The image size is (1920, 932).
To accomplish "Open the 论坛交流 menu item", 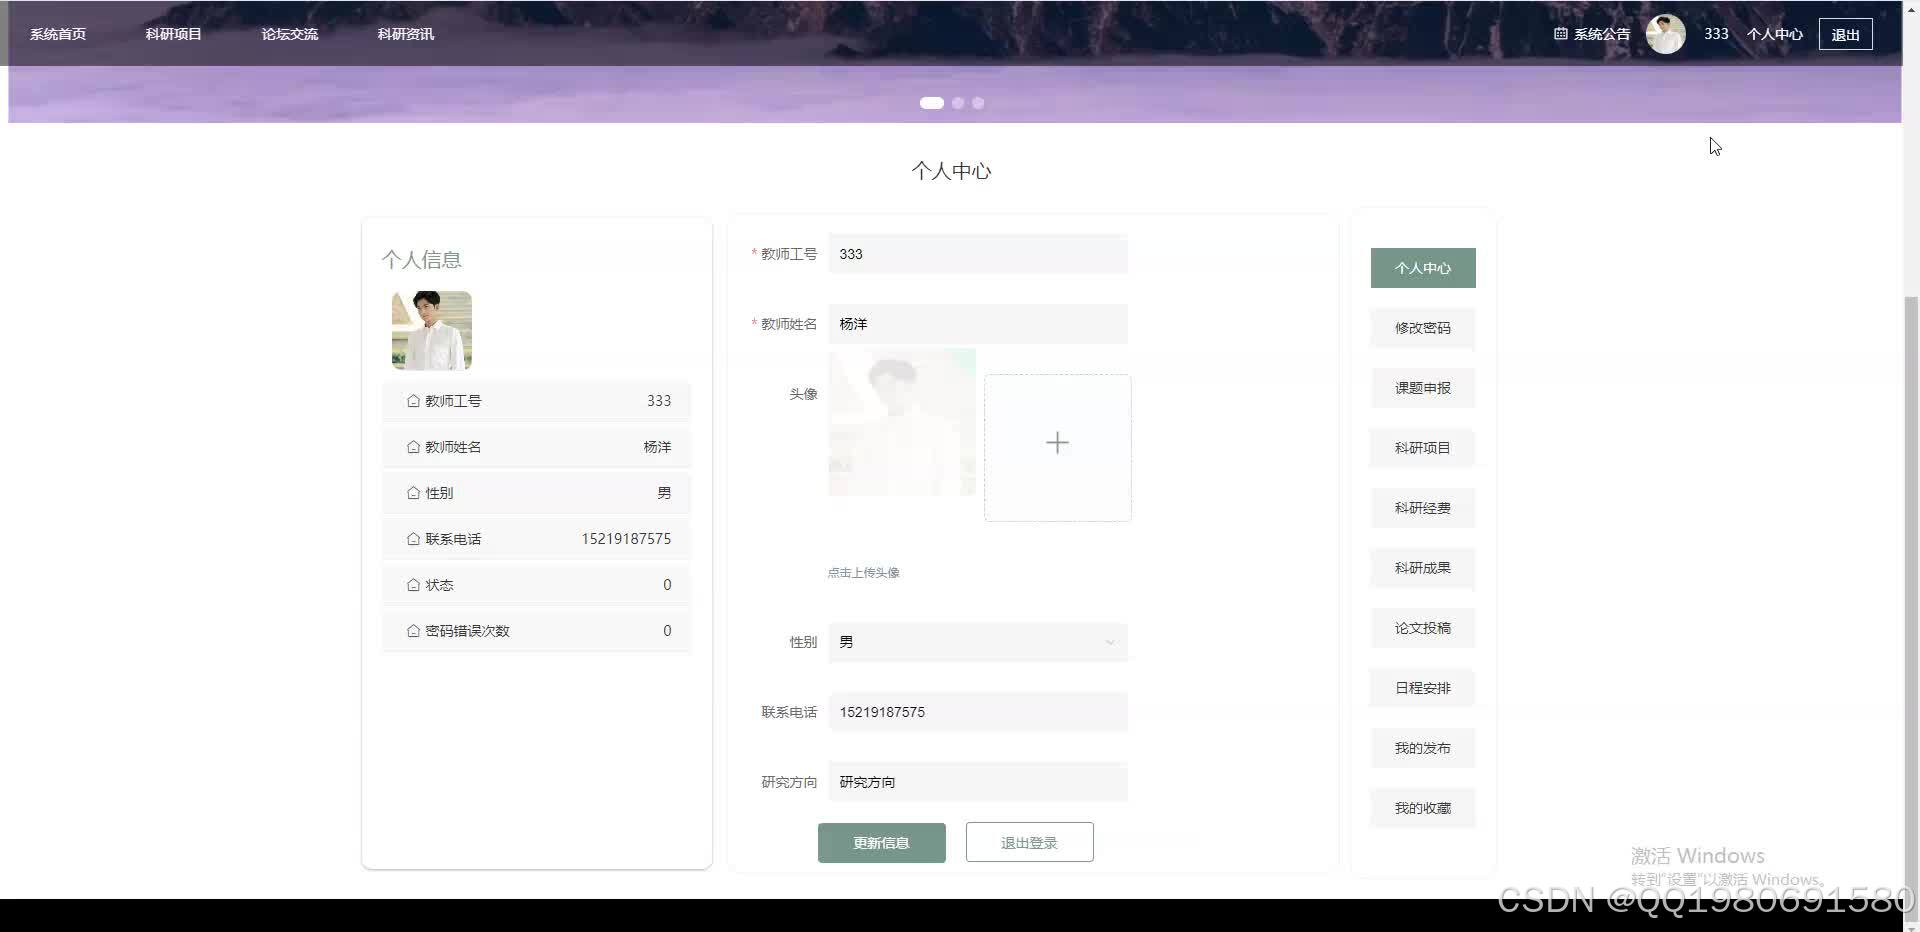I will click(x=289, y=33).
